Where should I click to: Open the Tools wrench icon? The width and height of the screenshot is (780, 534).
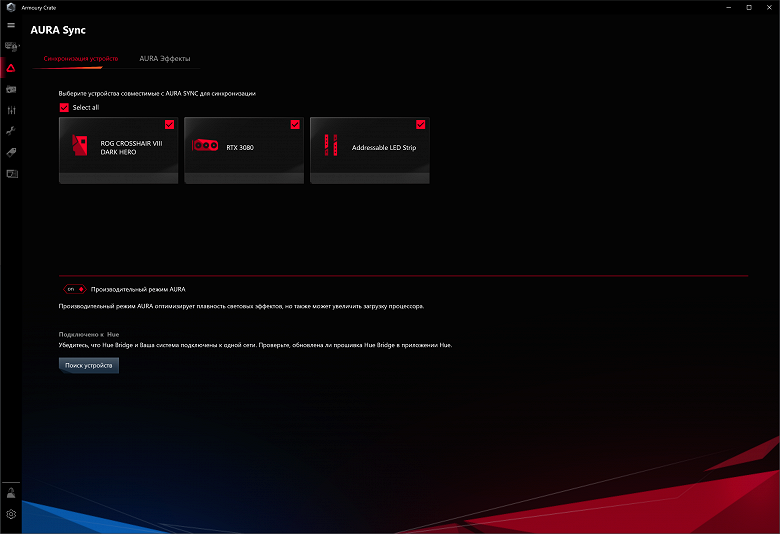click(11, 131)
